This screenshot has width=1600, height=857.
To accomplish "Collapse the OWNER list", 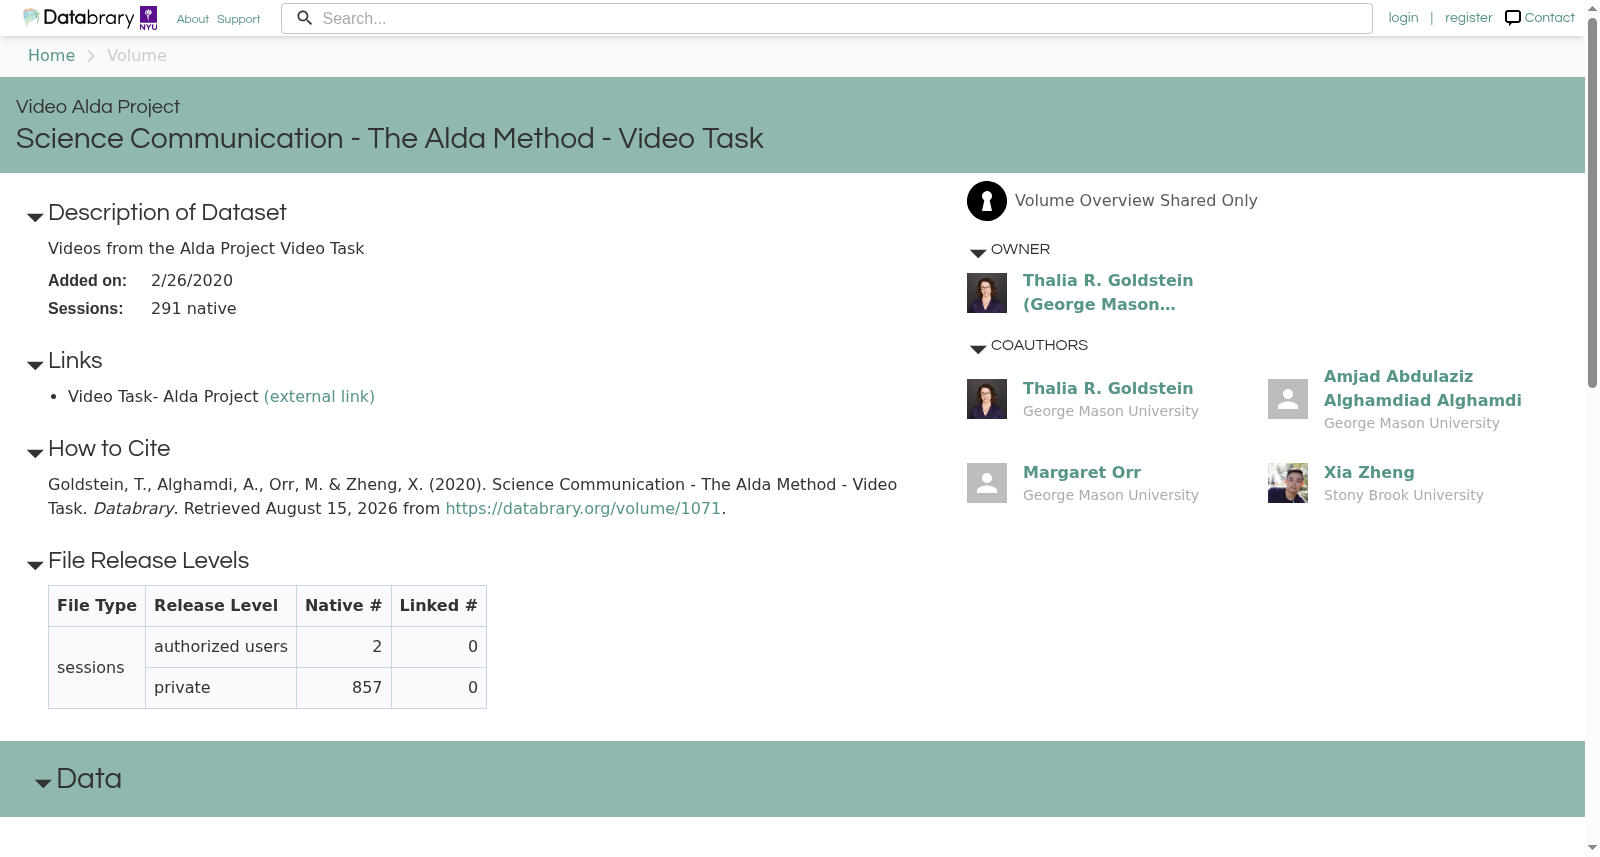I will [978, 253].
